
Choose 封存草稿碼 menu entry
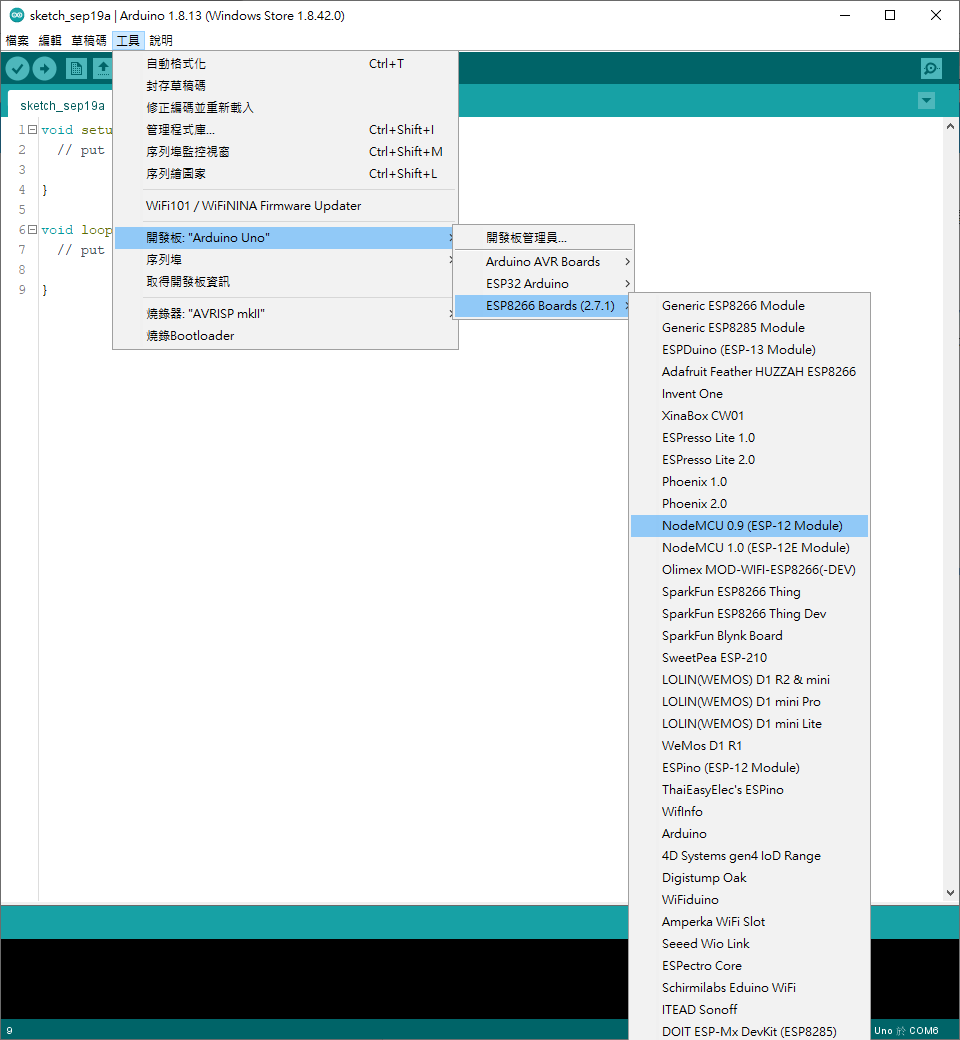[285, 86]
